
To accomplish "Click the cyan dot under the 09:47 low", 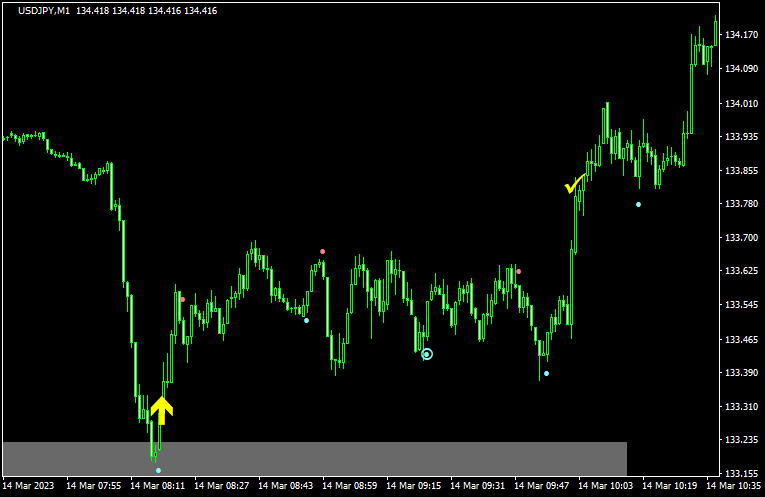I will 546,373.
